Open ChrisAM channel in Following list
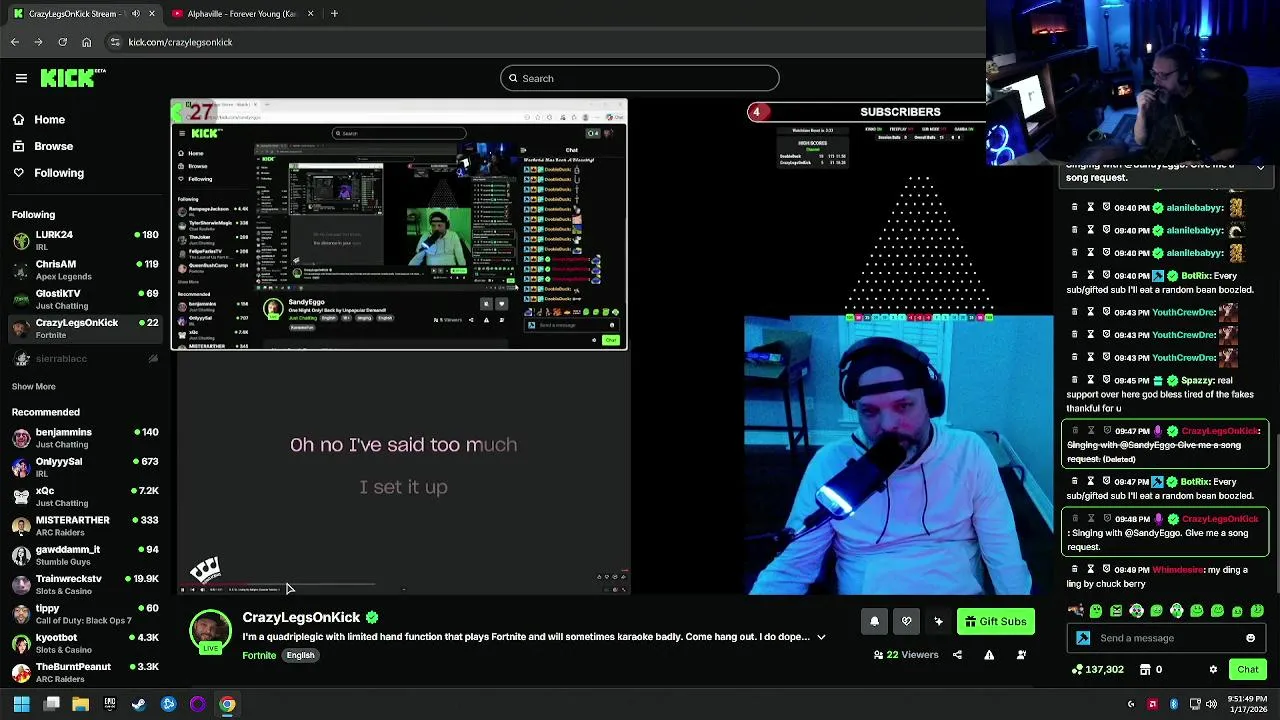The height and width of the screenshot is (720, 1280). [85, 270]
